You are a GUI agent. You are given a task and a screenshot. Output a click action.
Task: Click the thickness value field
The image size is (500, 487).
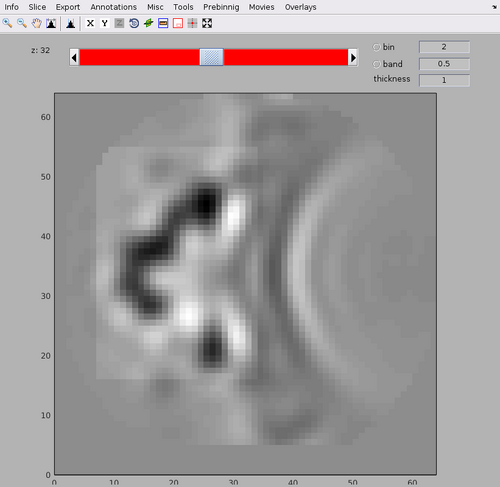coord(444,80)
